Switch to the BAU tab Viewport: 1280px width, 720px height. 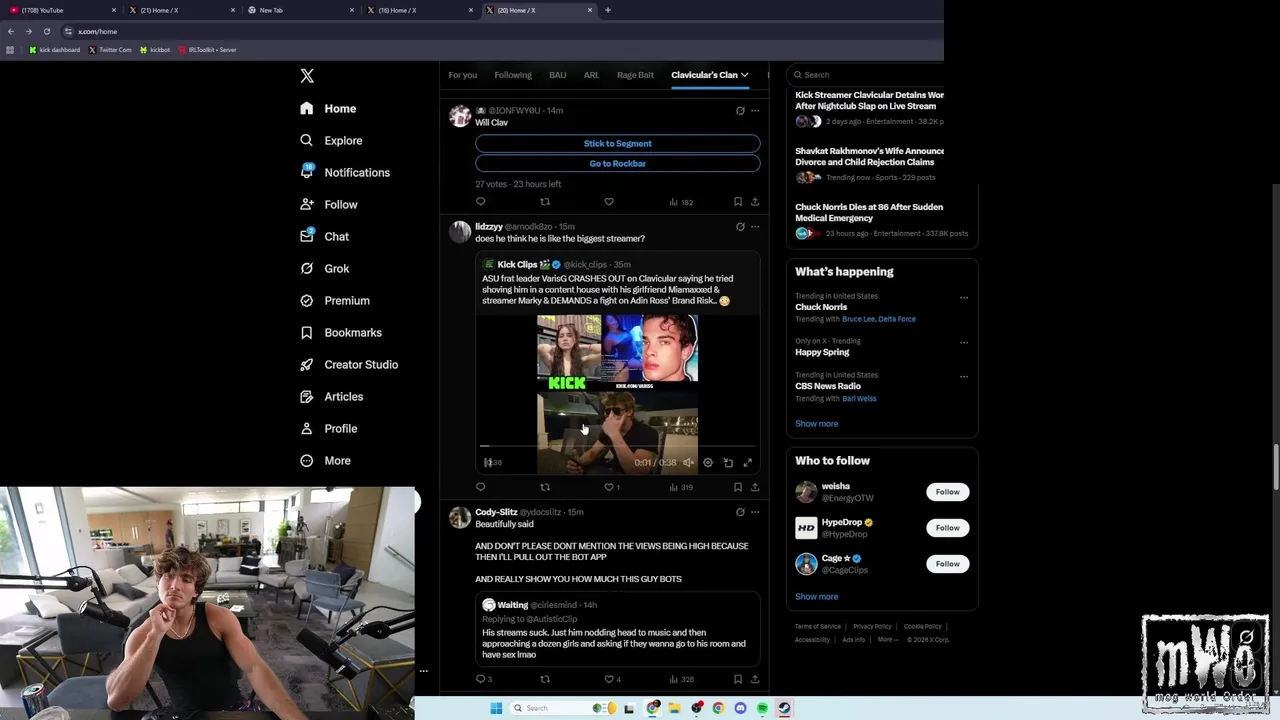[x=557, y=75]
